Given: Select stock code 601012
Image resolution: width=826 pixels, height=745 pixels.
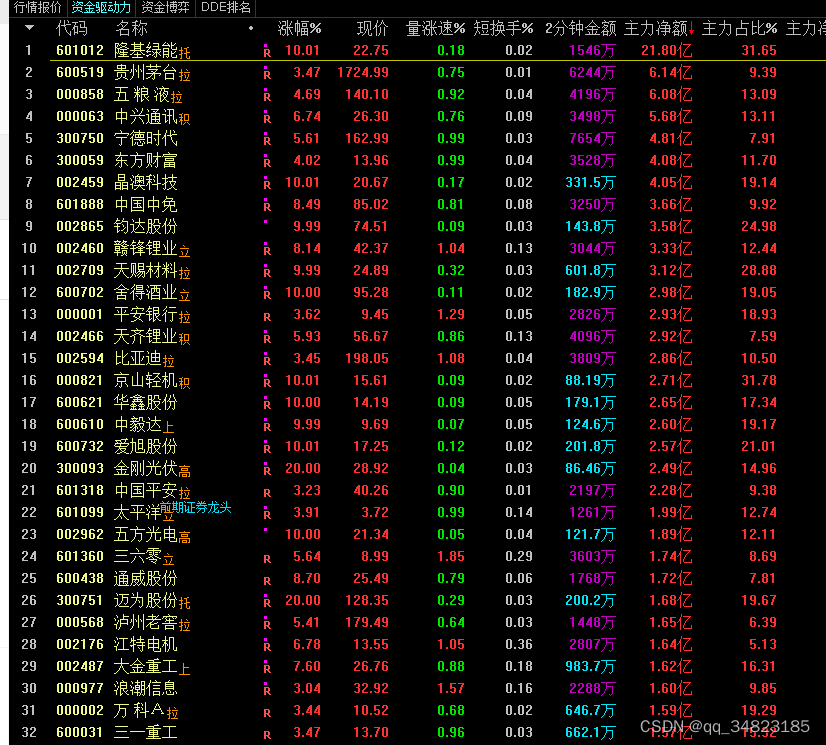Looking at the screenshot, I should pyautogui.click(x=80, y=50).
